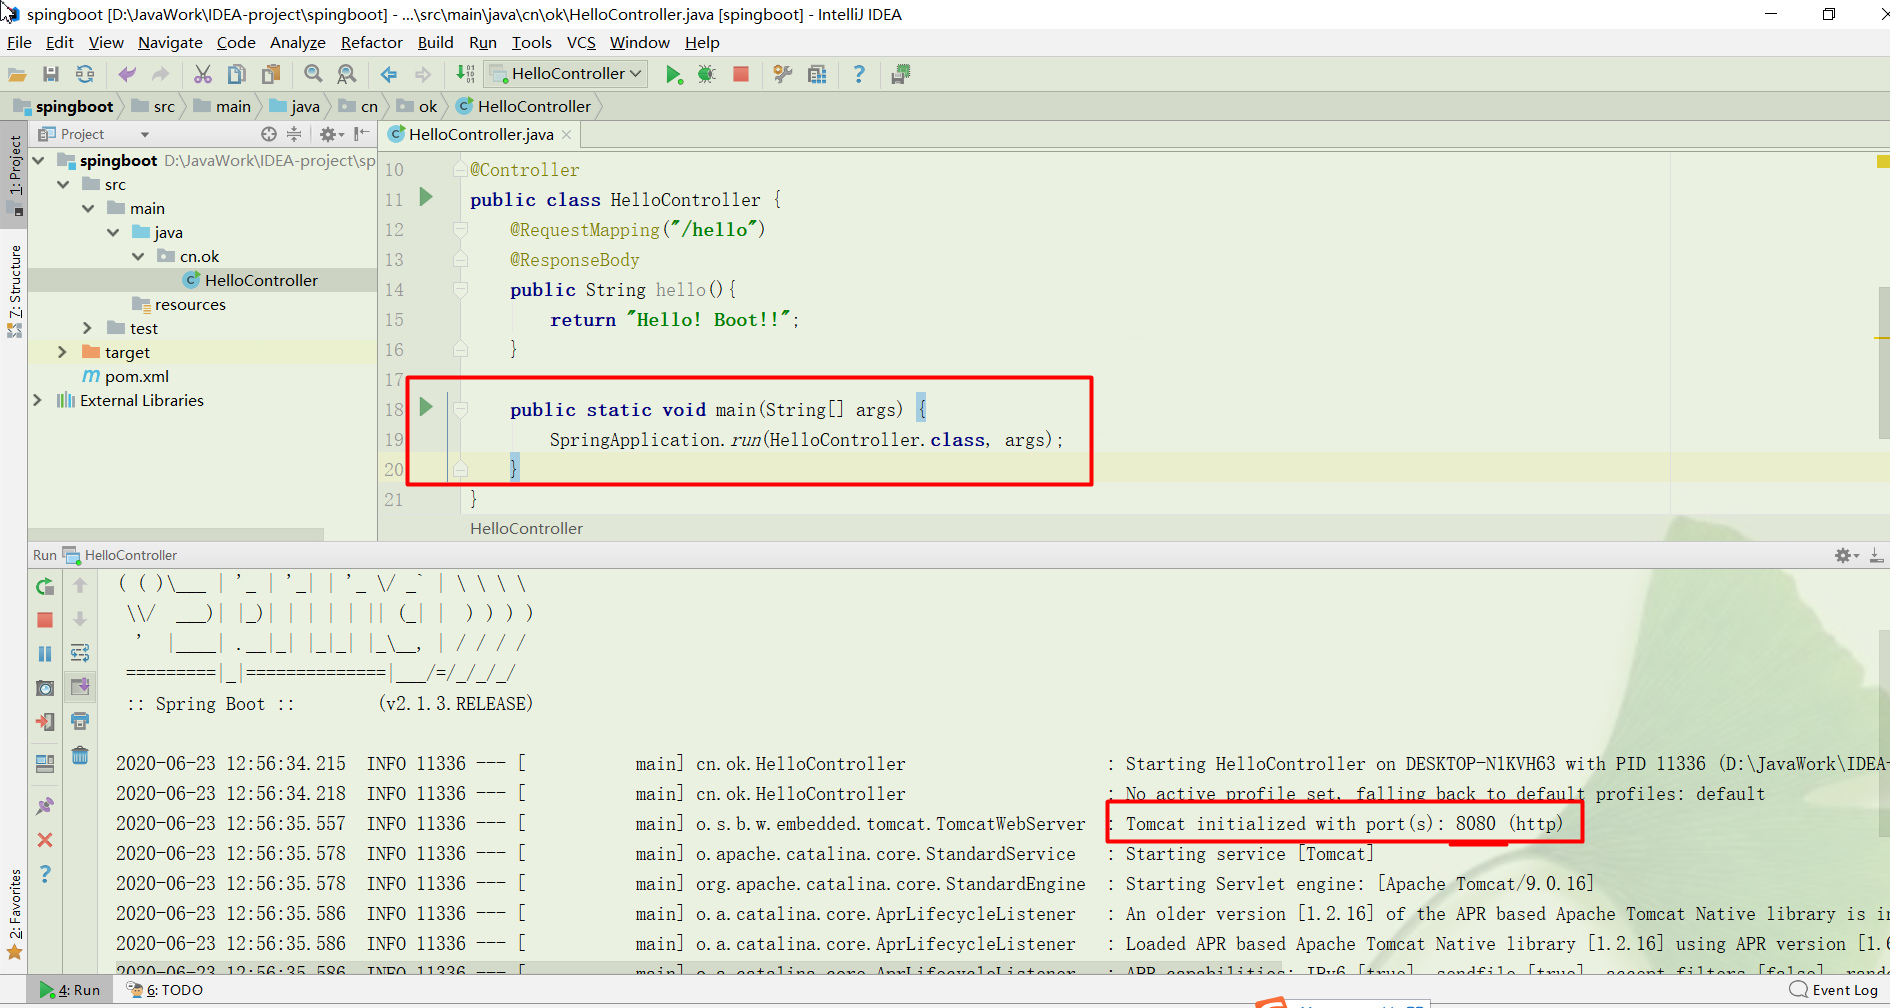This screenshot has width=1890, height=1008.
Task: Open the Event Log
Action: click(1834, 990)
